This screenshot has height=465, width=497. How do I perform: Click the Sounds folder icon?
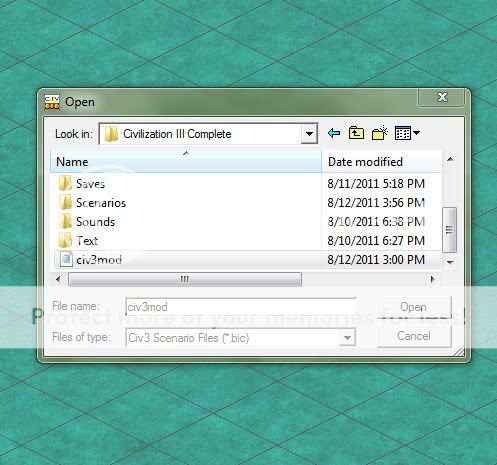pyautogui.click(x=65, y=221)
